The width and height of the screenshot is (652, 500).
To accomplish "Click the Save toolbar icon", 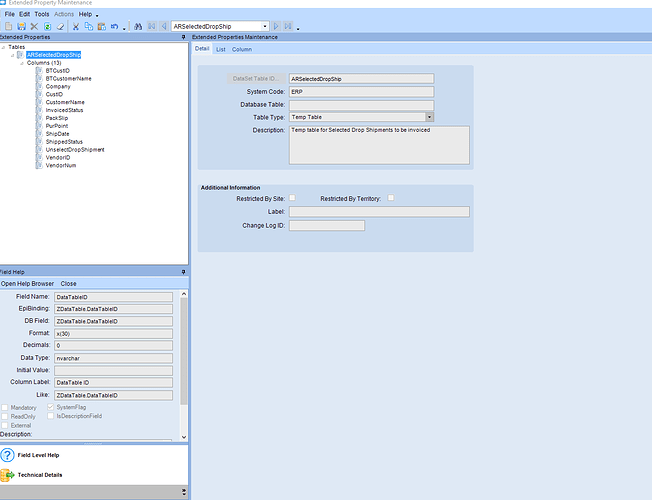I will (x=22, y=26).
